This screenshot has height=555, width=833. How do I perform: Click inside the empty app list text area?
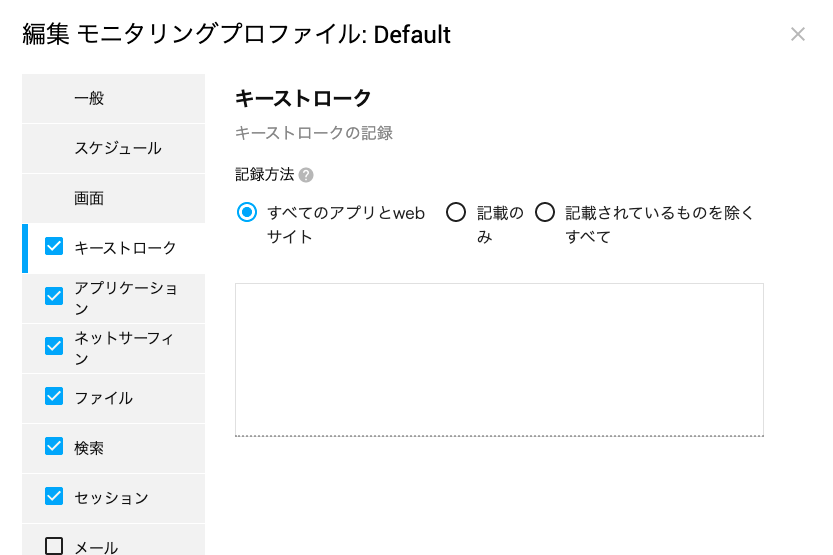pyautogui.click(x=499, y=360)
